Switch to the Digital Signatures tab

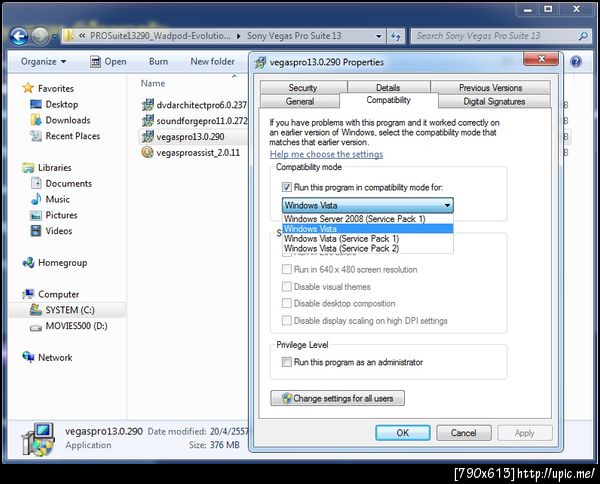tap(494, 101)
